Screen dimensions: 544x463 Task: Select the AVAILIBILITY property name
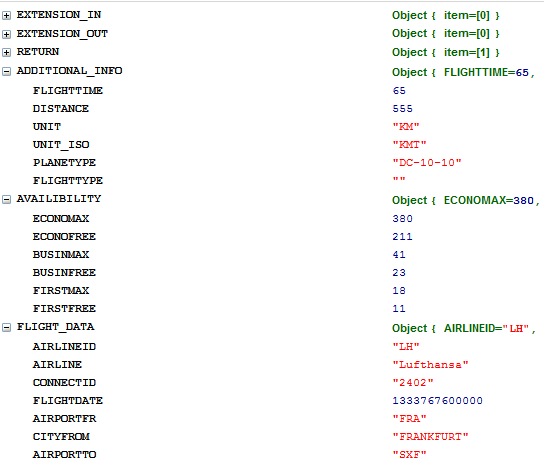pos(59,199)
